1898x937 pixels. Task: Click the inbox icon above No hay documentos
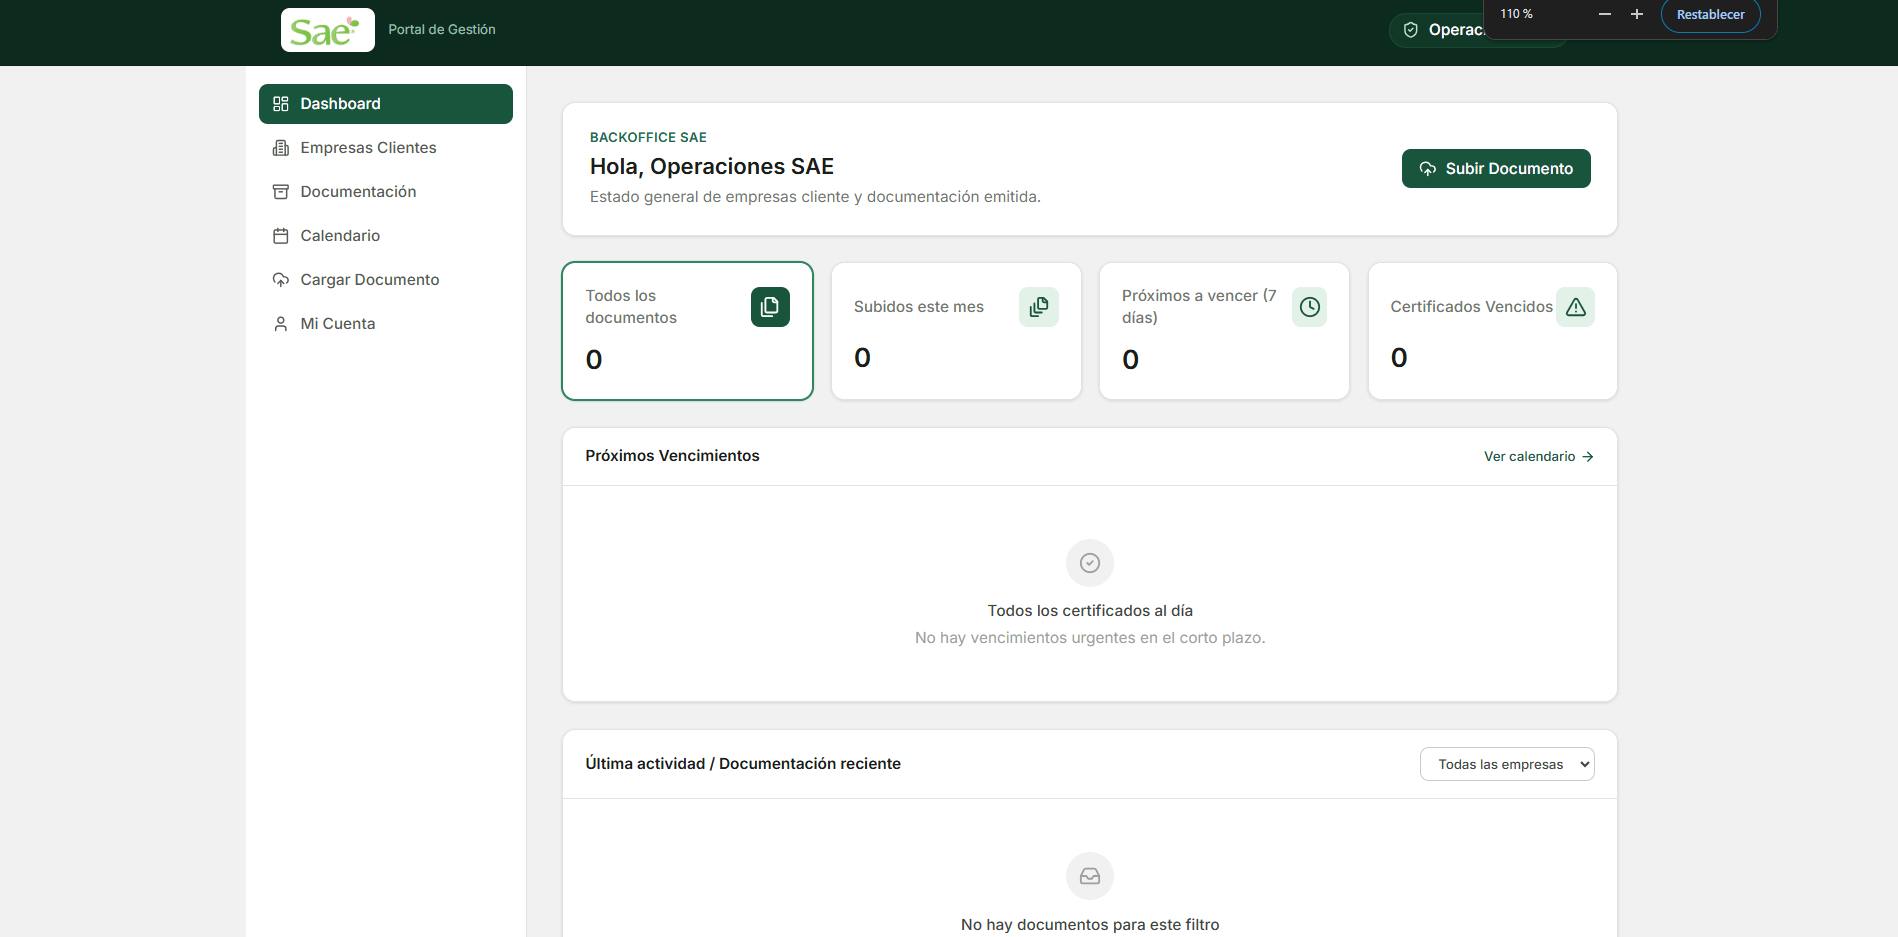(x=1090, y=876)
